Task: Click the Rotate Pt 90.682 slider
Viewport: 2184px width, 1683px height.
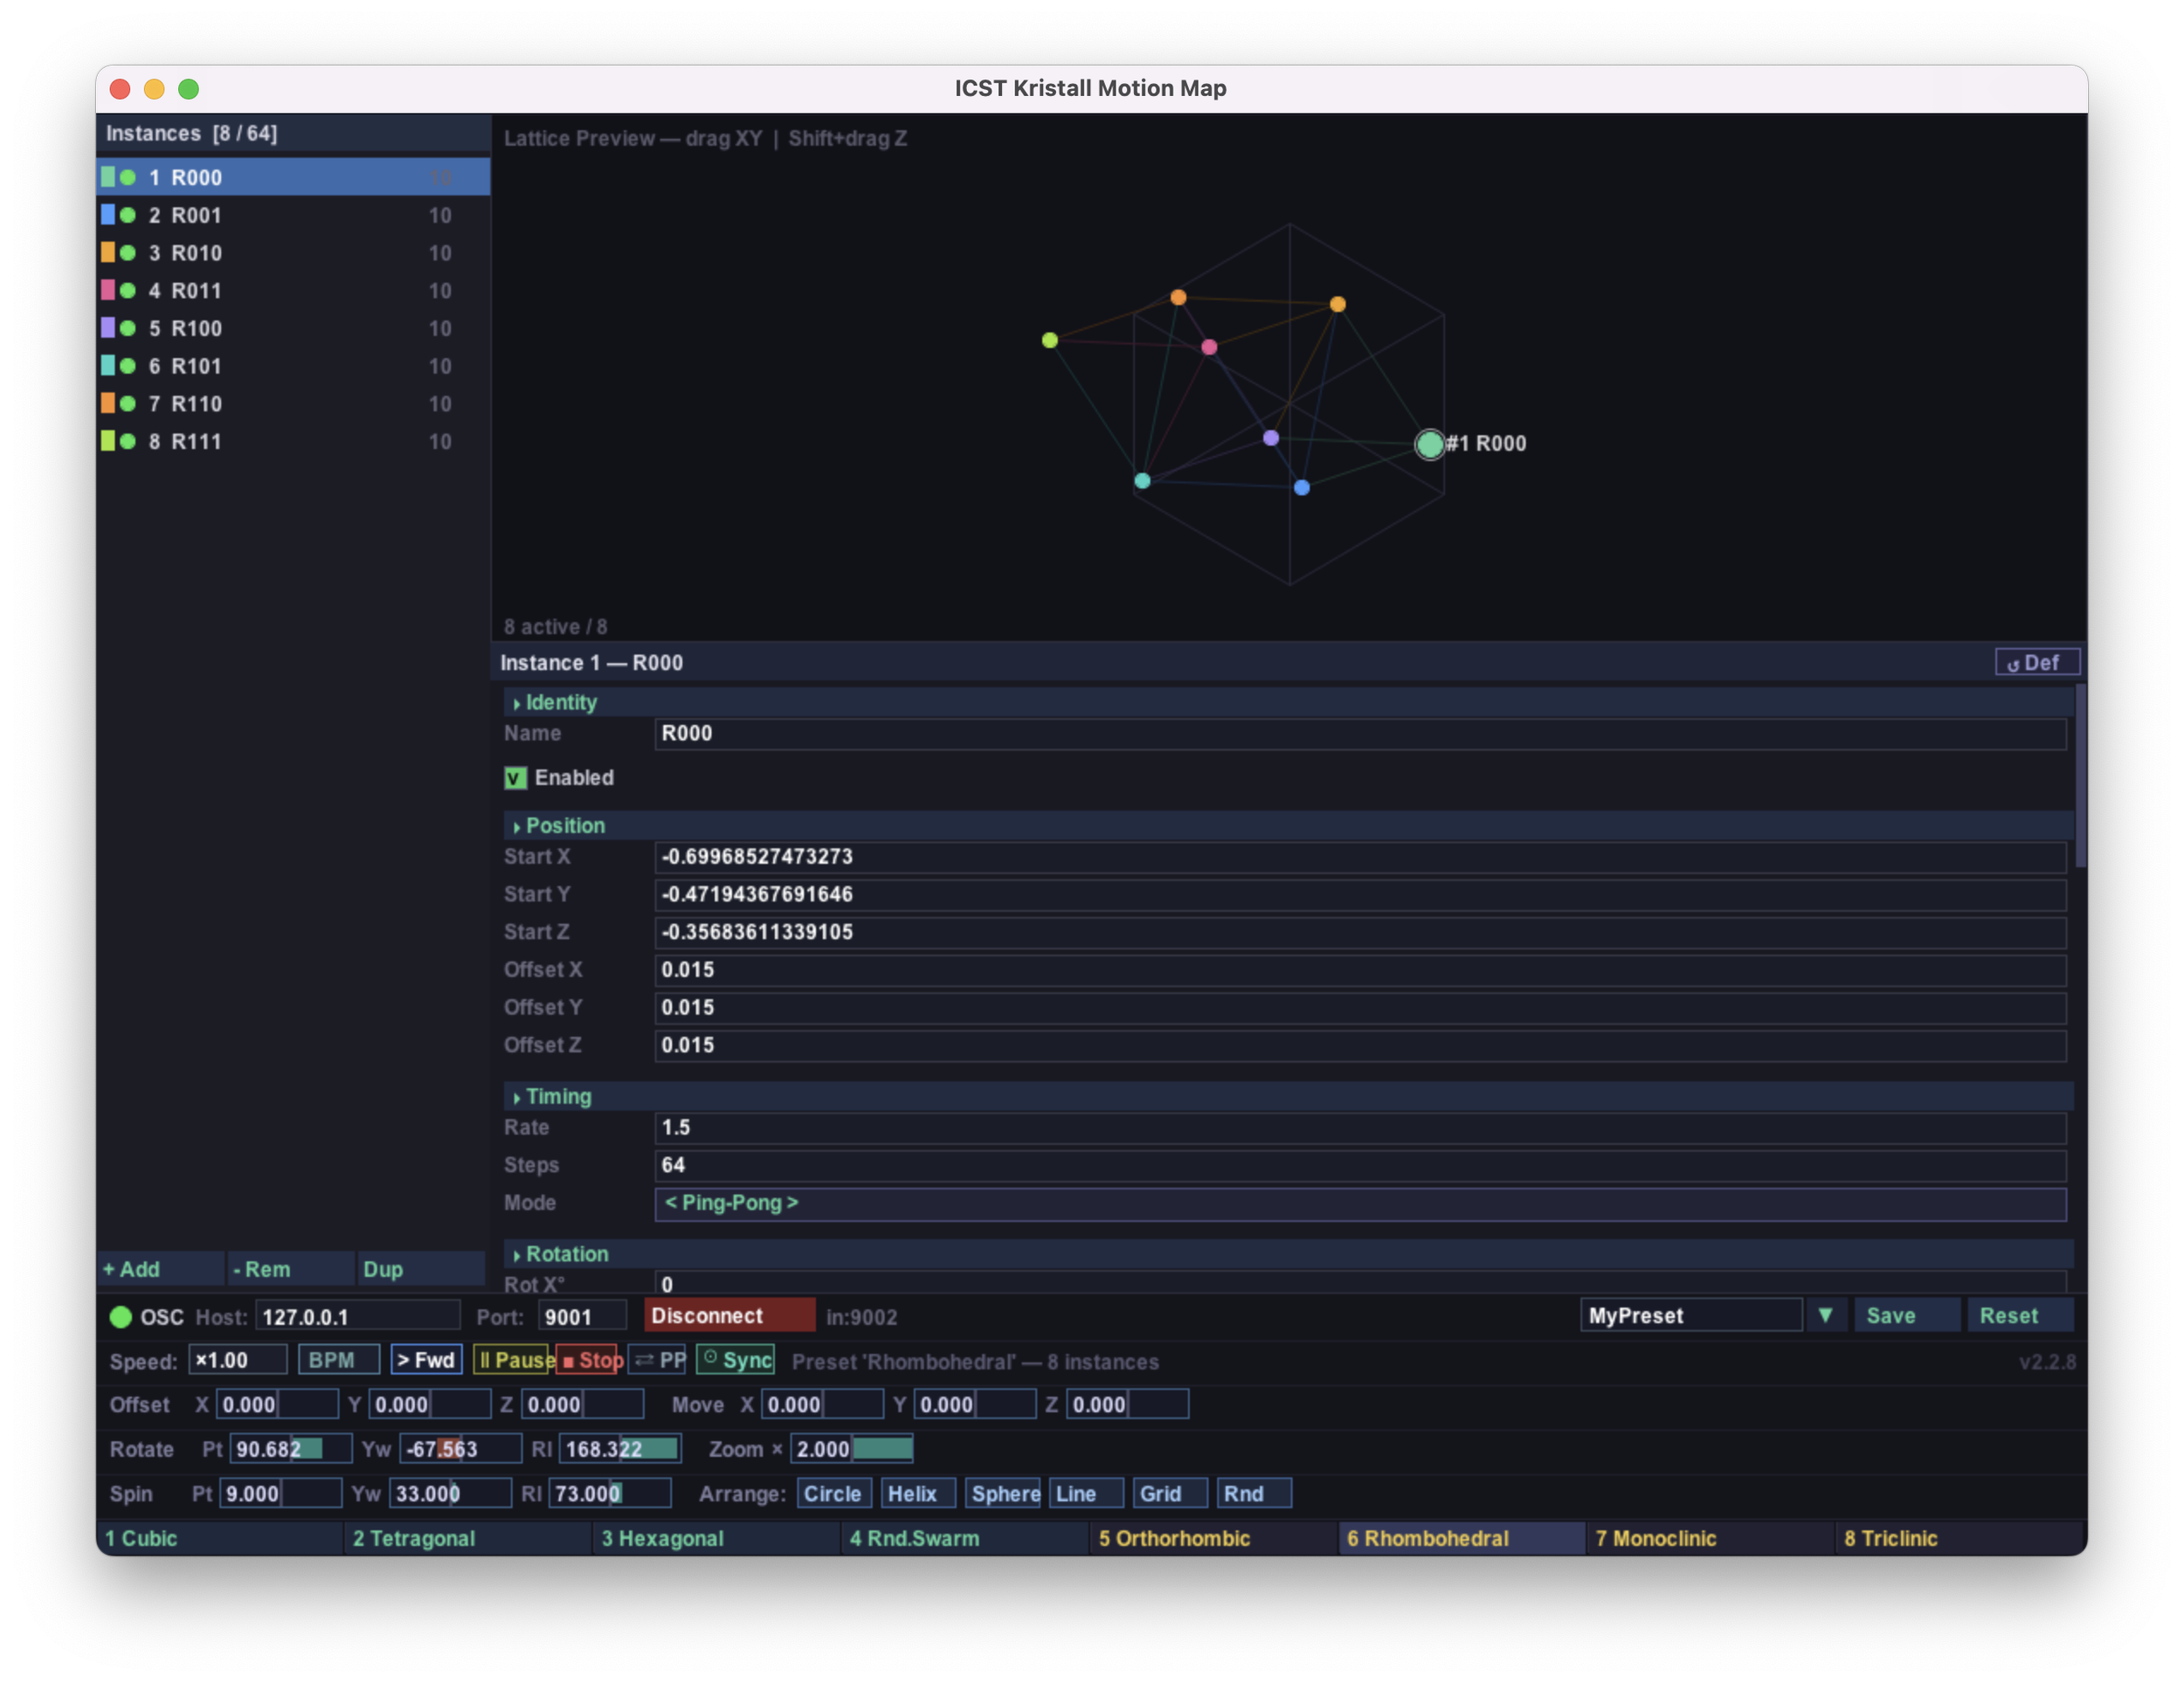Action: point(291,1449)
